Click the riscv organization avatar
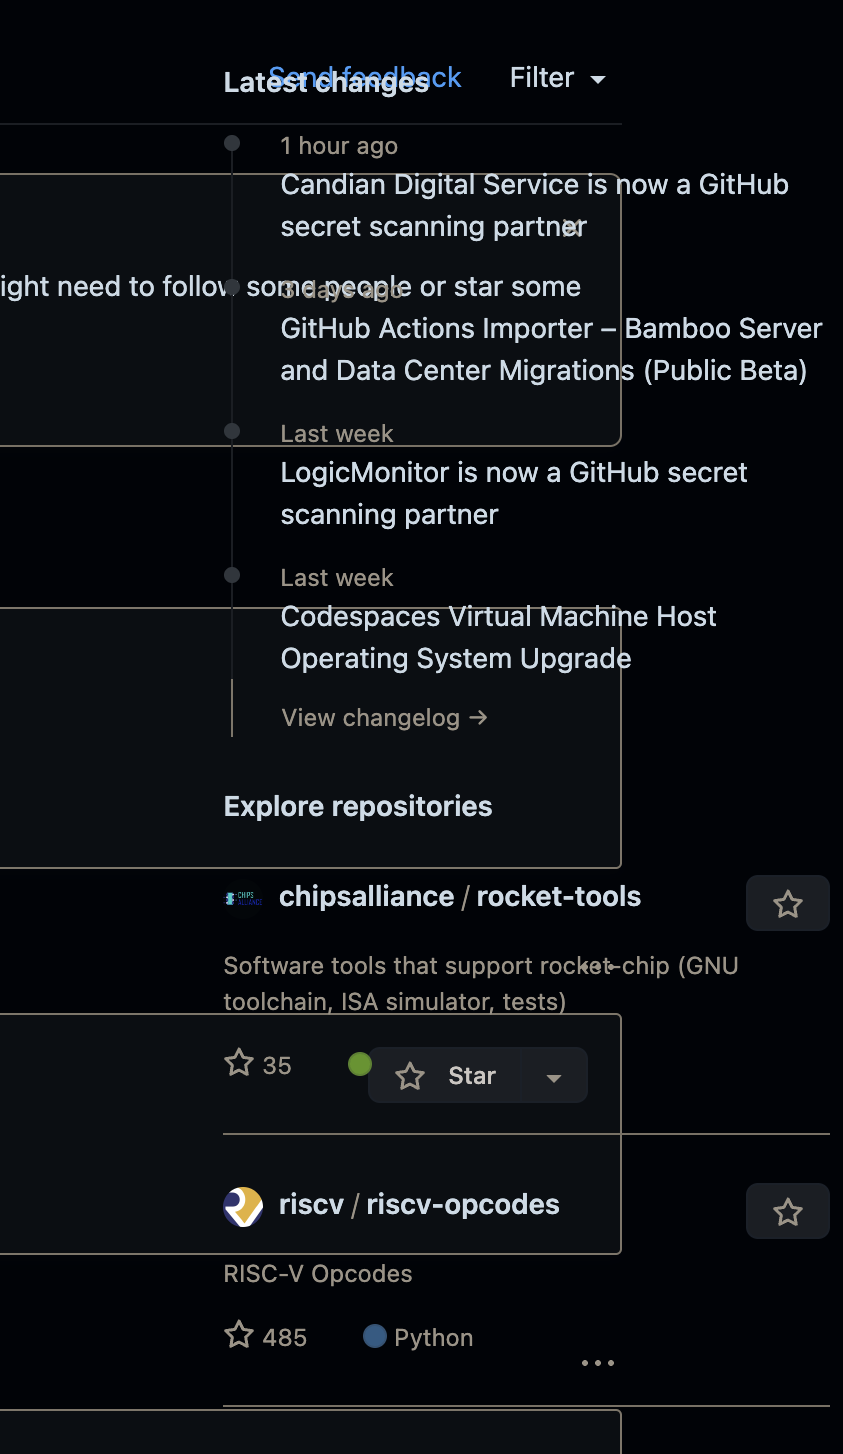 click(x=242, y=1207)
